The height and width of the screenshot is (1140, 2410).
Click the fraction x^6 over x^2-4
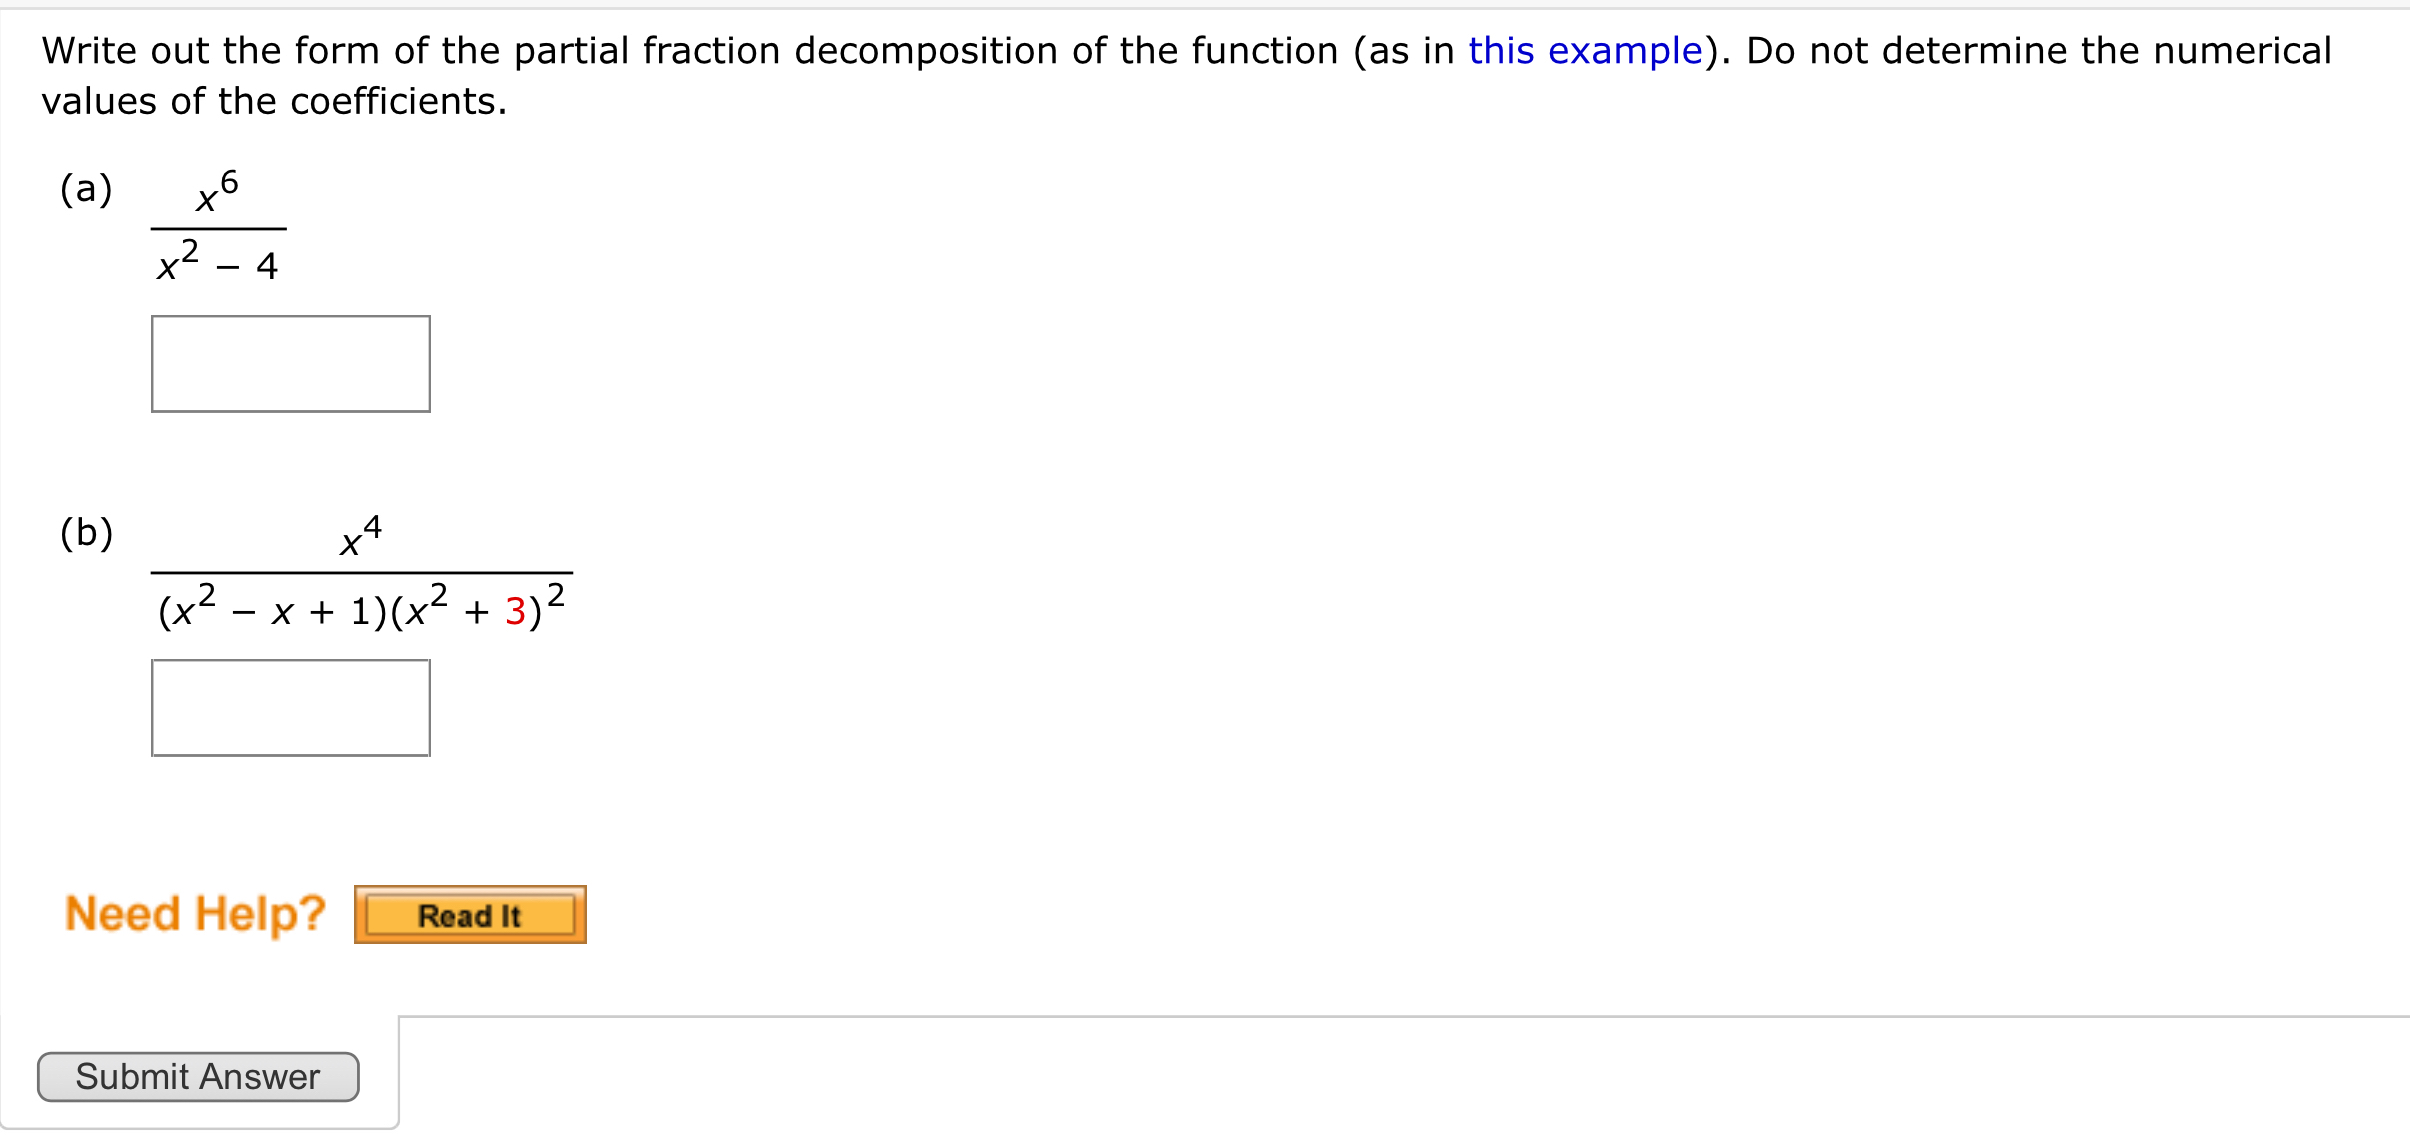pyautogui.click(x=215, y=225)
